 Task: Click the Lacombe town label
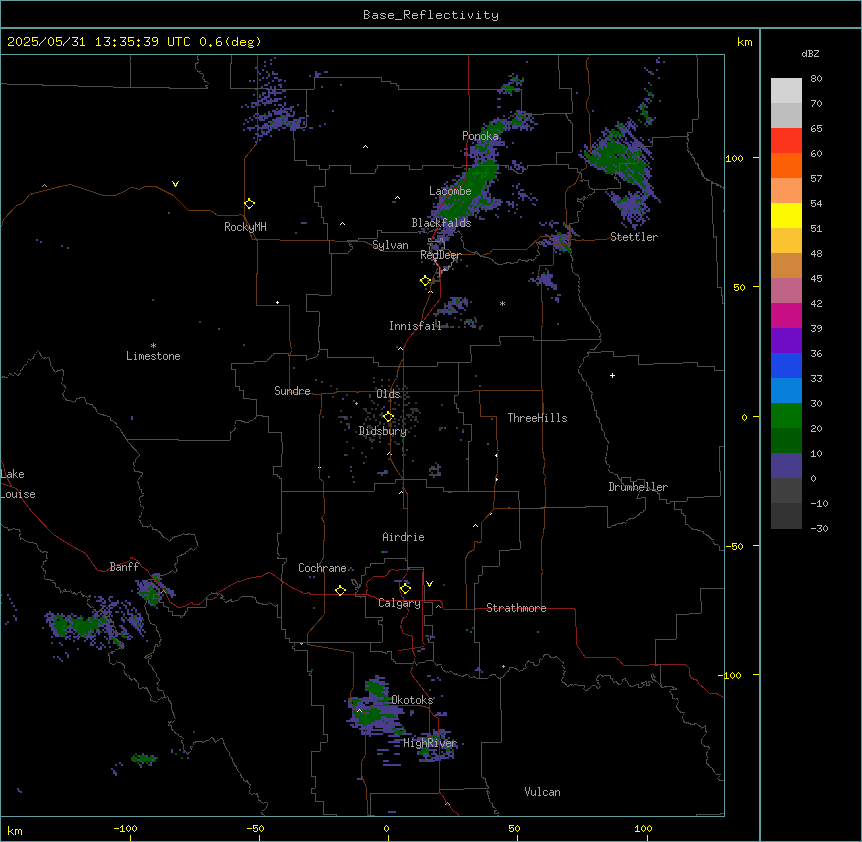(x=450, y=191)
